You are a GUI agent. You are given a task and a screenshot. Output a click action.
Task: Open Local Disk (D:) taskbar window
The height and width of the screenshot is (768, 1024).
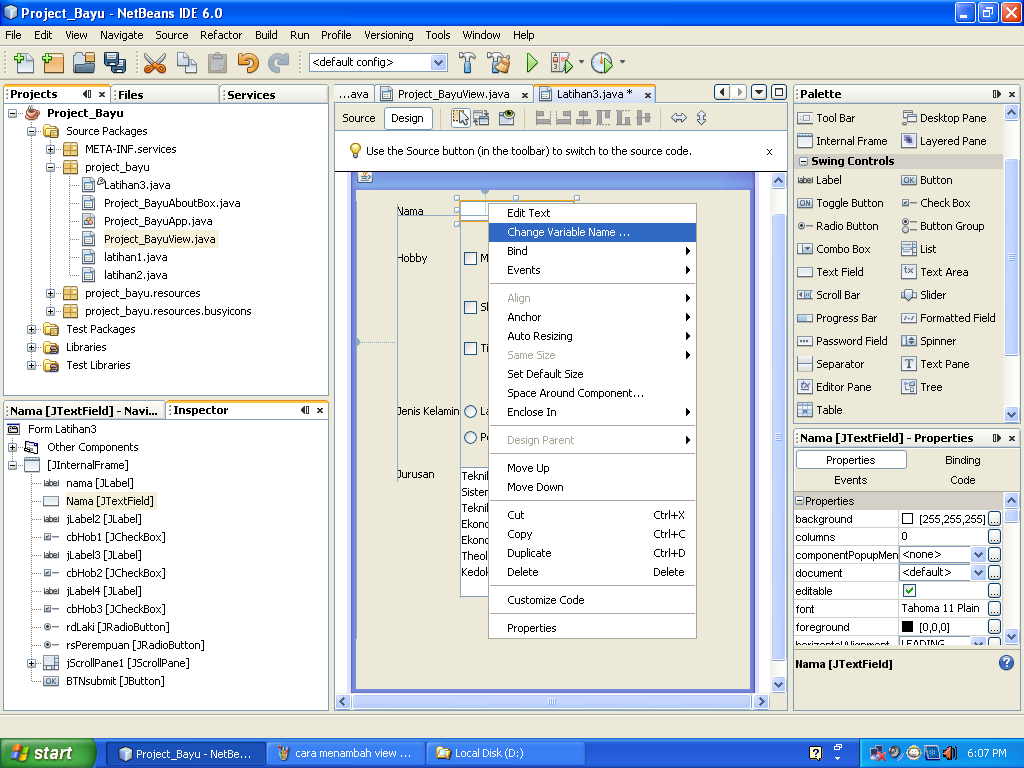pyautogui.click(x=504, y=753)
